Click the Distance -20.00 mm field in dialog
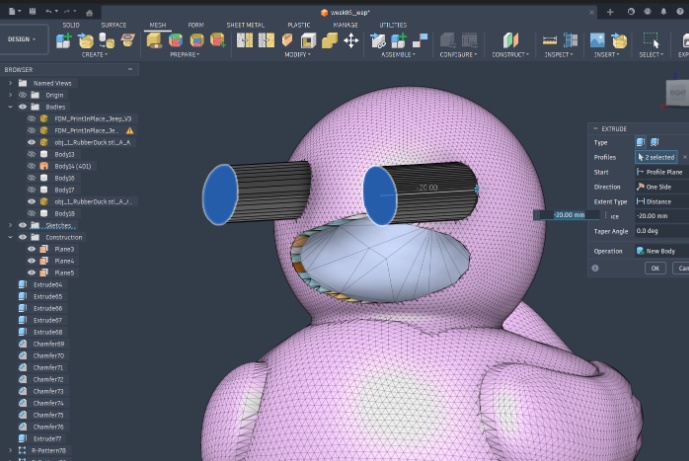The image size is (689, 461). pyautogui.click(x=662, y=216)
